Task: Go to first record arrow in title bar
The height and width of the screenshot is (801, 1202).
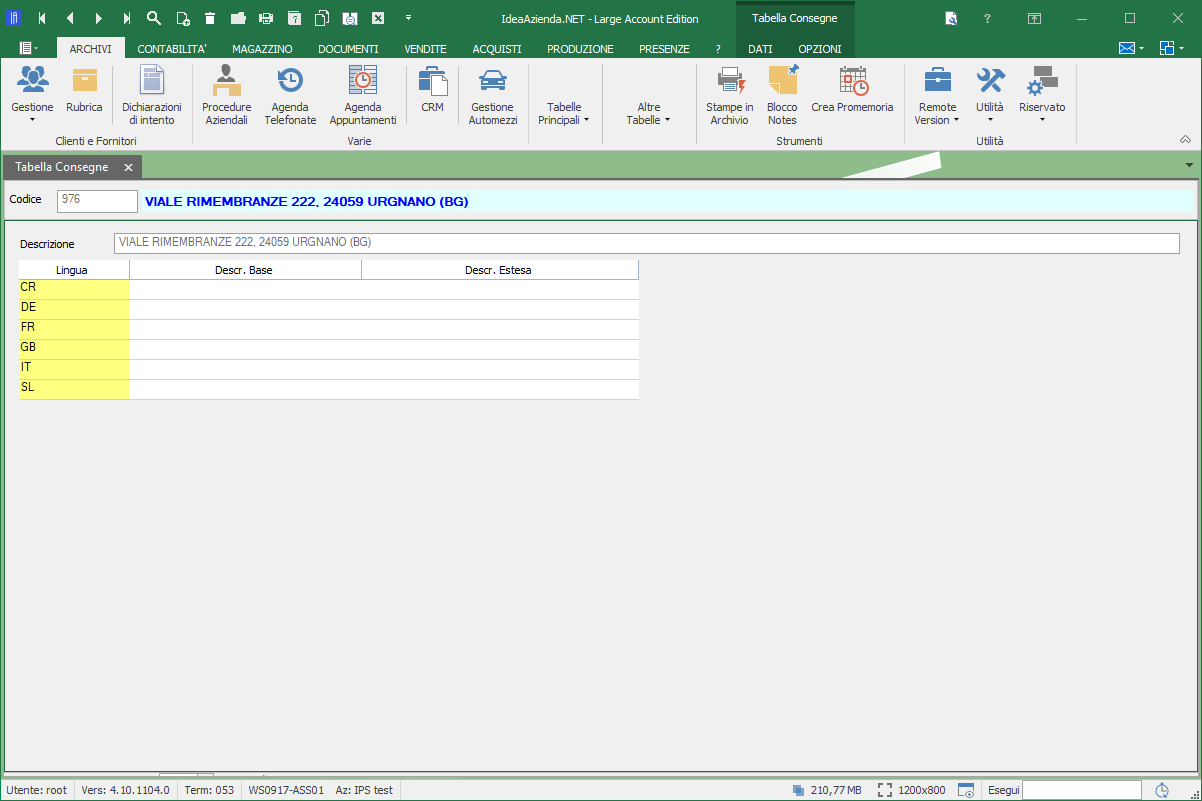Action: 42,18
